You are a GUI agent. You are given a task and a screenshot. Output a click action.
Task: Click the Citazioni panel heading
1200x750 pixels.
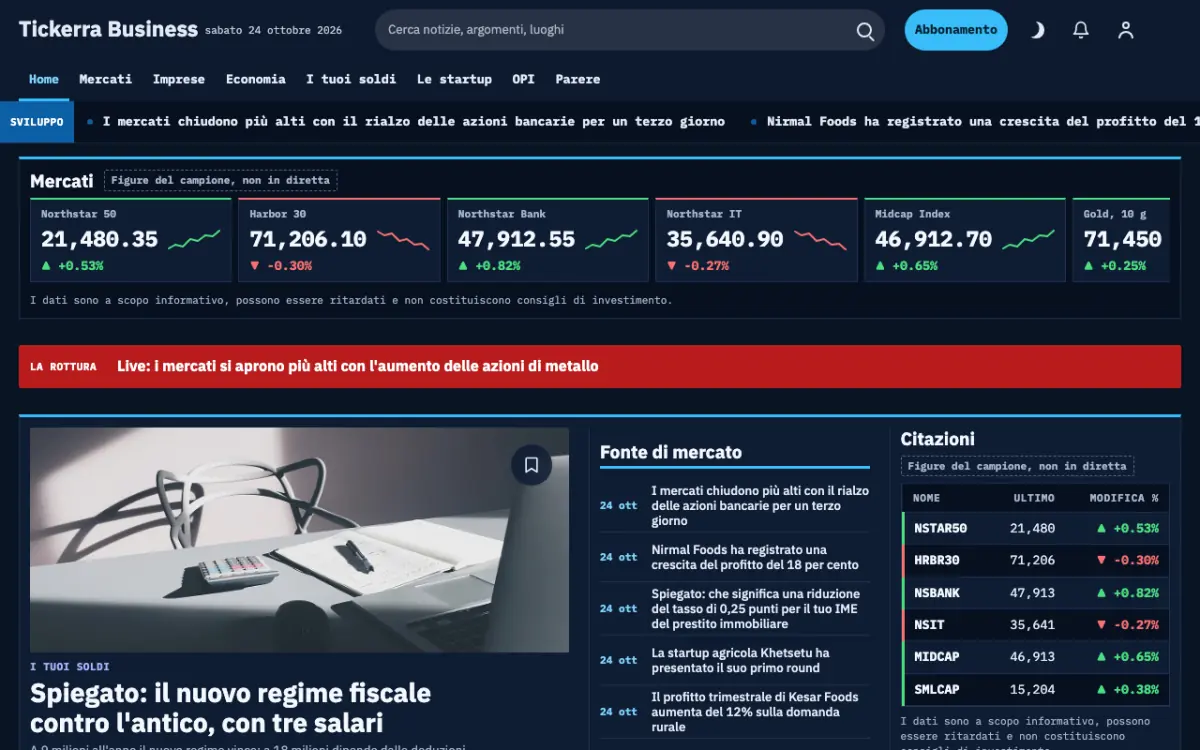937,439
